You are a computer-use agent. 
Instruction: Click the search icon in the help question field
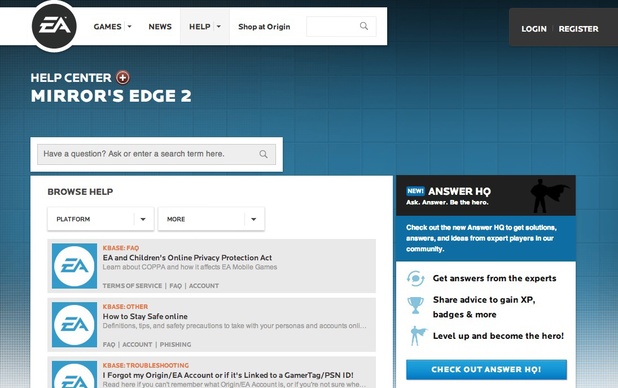263,154
